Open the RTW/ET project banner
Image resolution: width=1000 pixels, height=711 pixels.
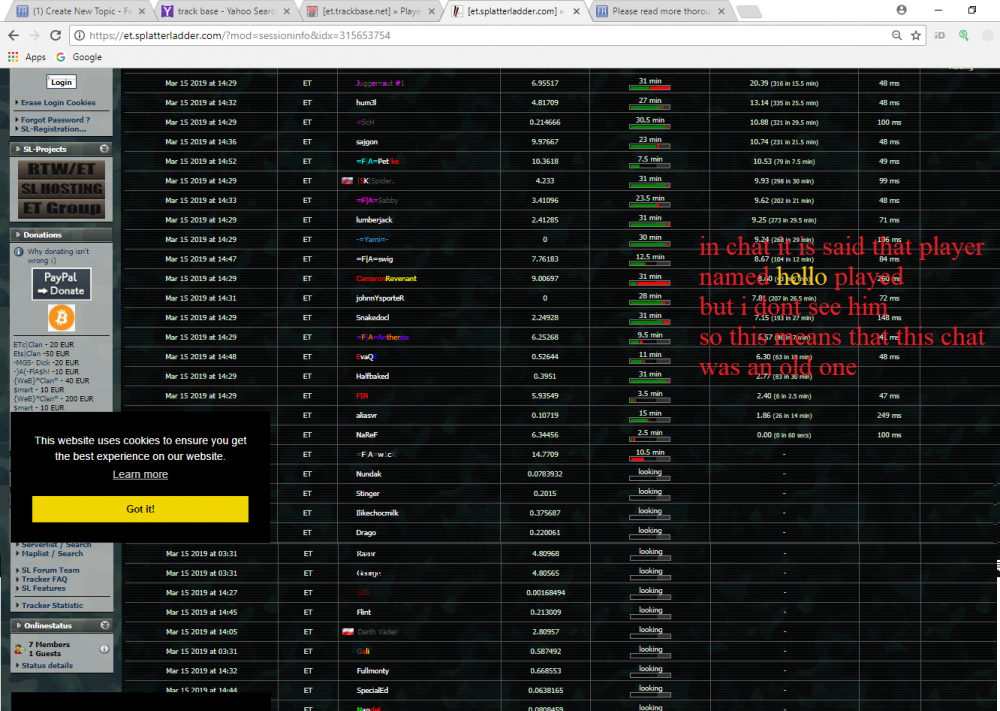[x=61, y=169]
